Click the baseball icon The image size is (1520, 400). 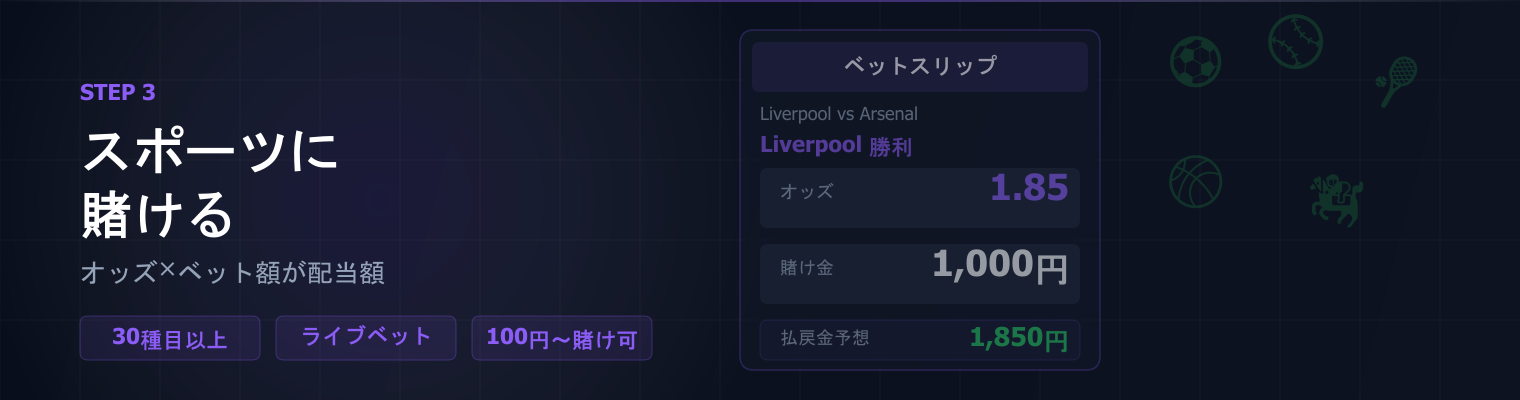click(x=1296, y=41)
